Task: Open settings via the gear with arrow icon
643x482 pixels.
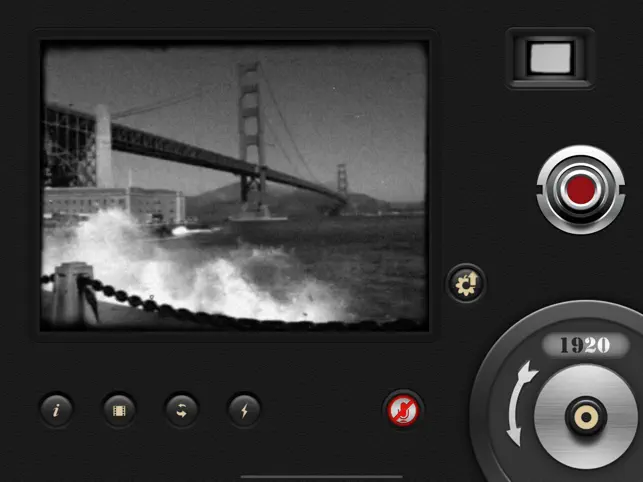Action: tap(466, 283)
